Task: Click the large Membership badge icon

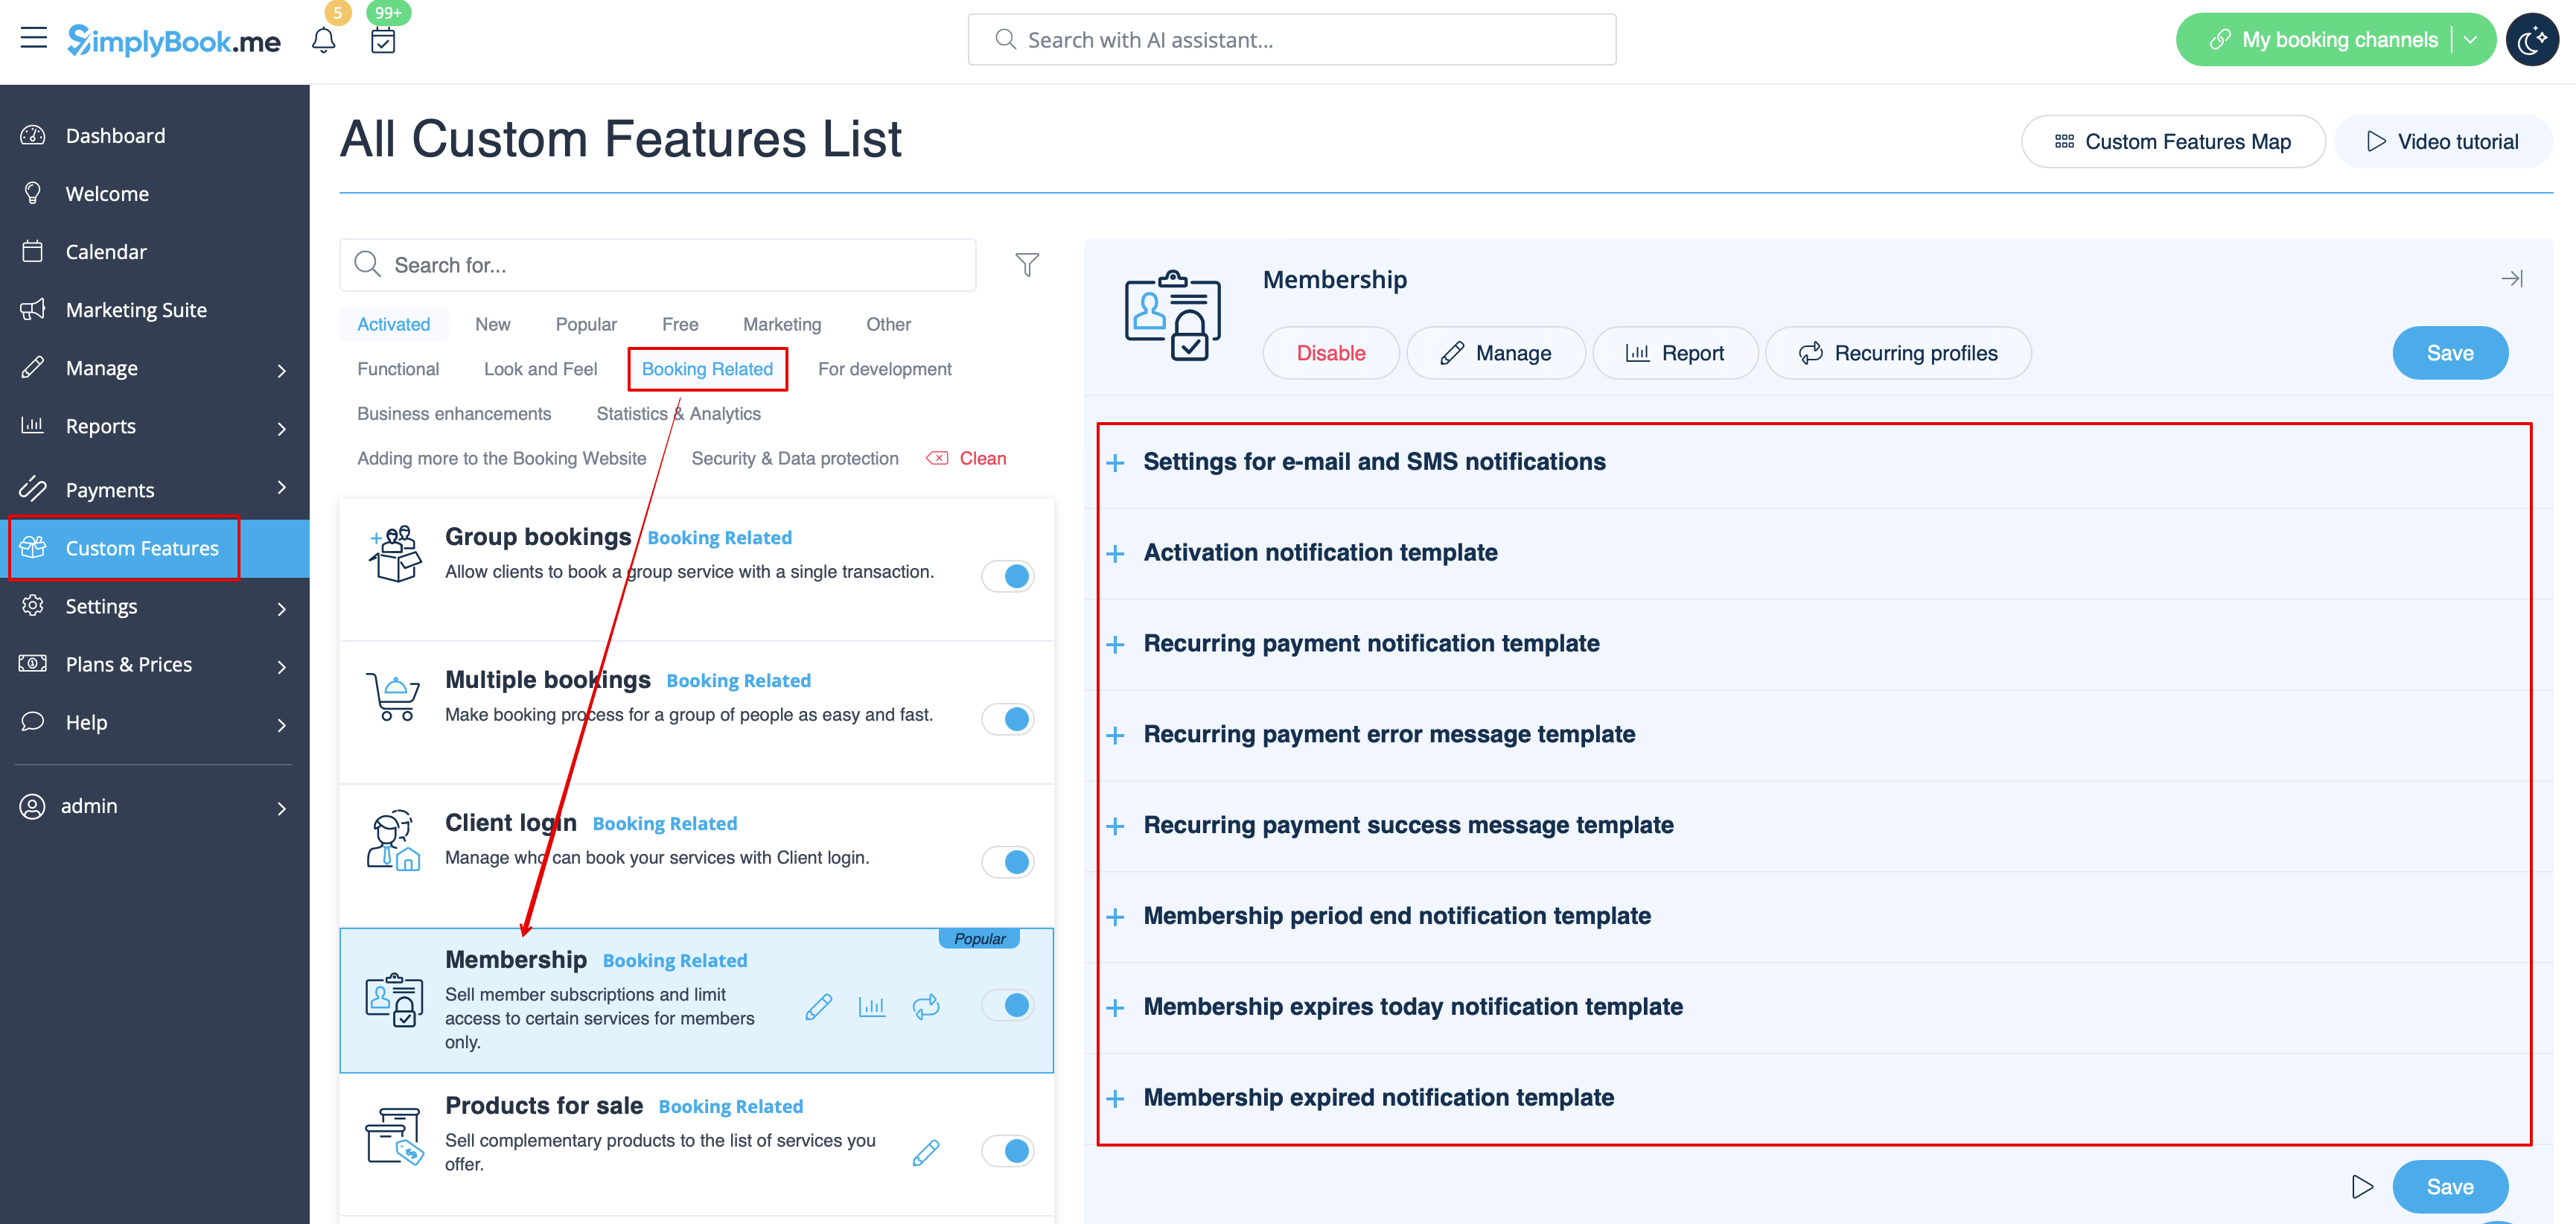Action: 1173,315
